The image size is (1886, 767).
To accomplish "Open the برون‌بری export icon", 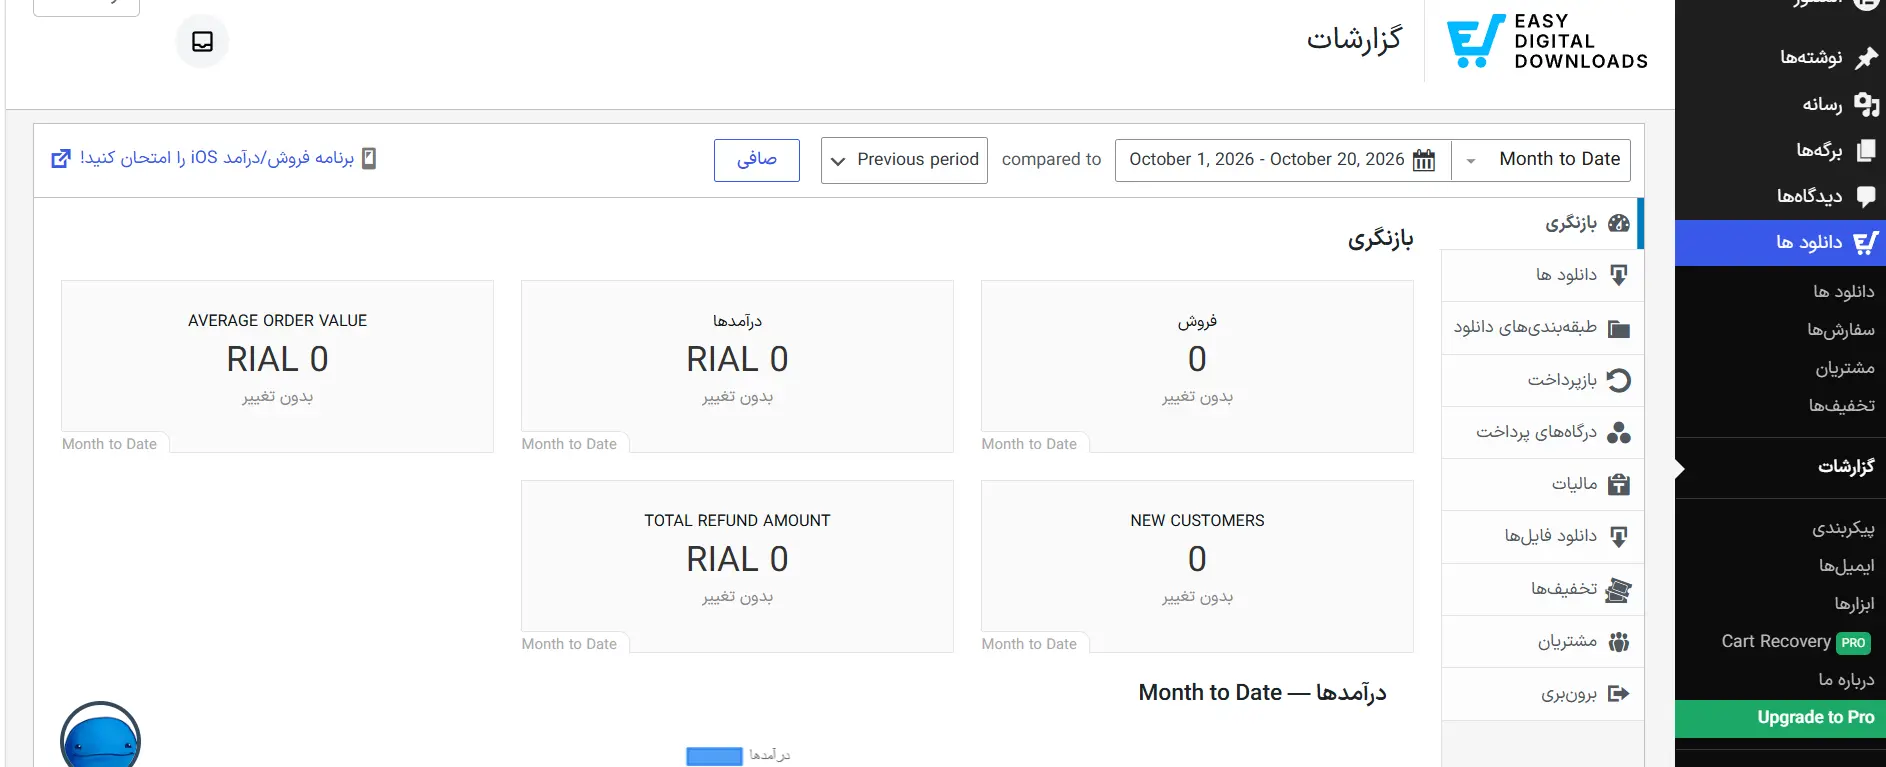I will (x=1619, y=693).
